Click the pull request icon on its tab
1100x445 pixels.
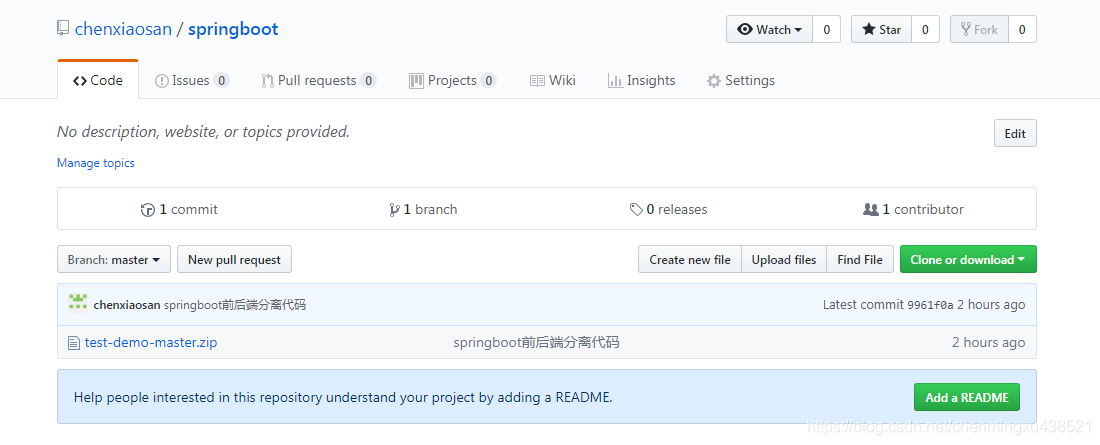(267, 81)
